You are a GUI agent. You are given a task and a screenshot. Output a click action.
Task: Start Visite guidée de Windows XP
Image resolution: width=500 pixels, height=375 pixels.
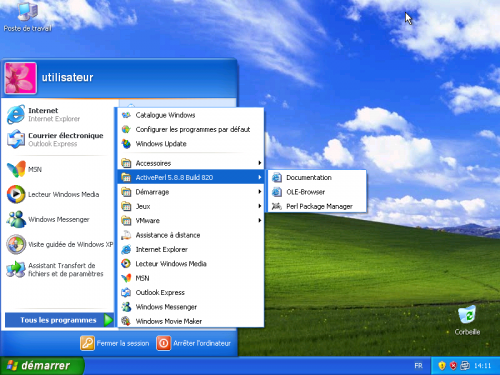60,244
